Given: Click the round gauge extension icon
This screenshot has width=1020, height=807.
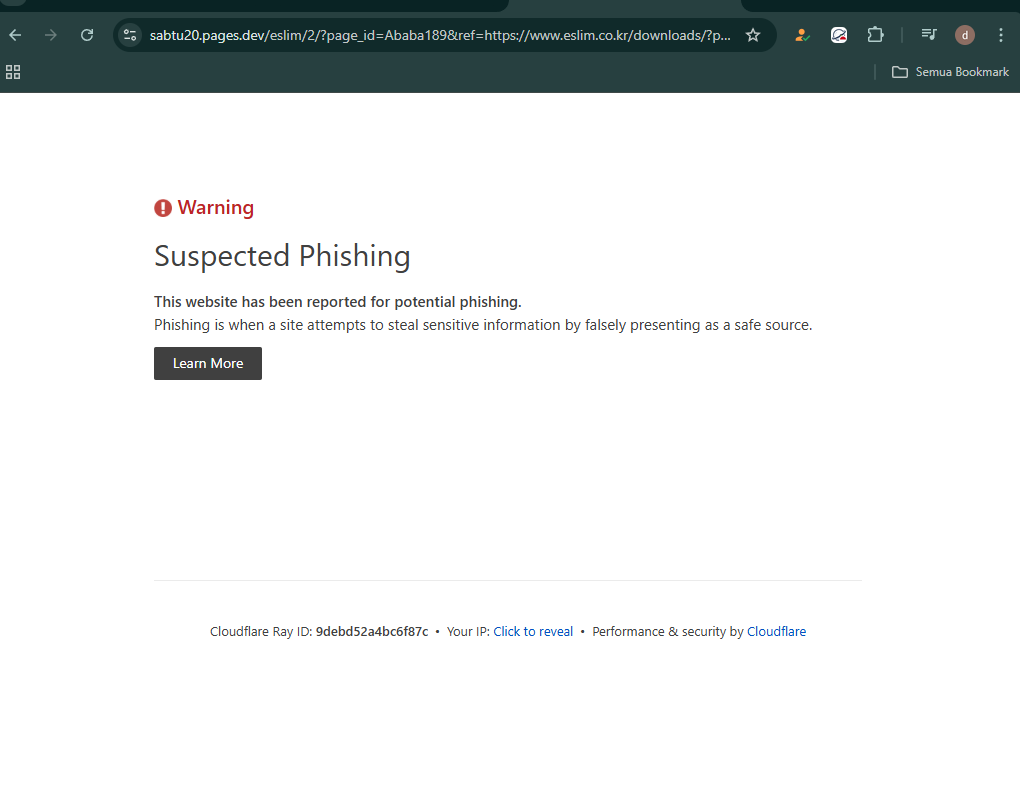Looking at the screenshot, I should coord(839,35).
